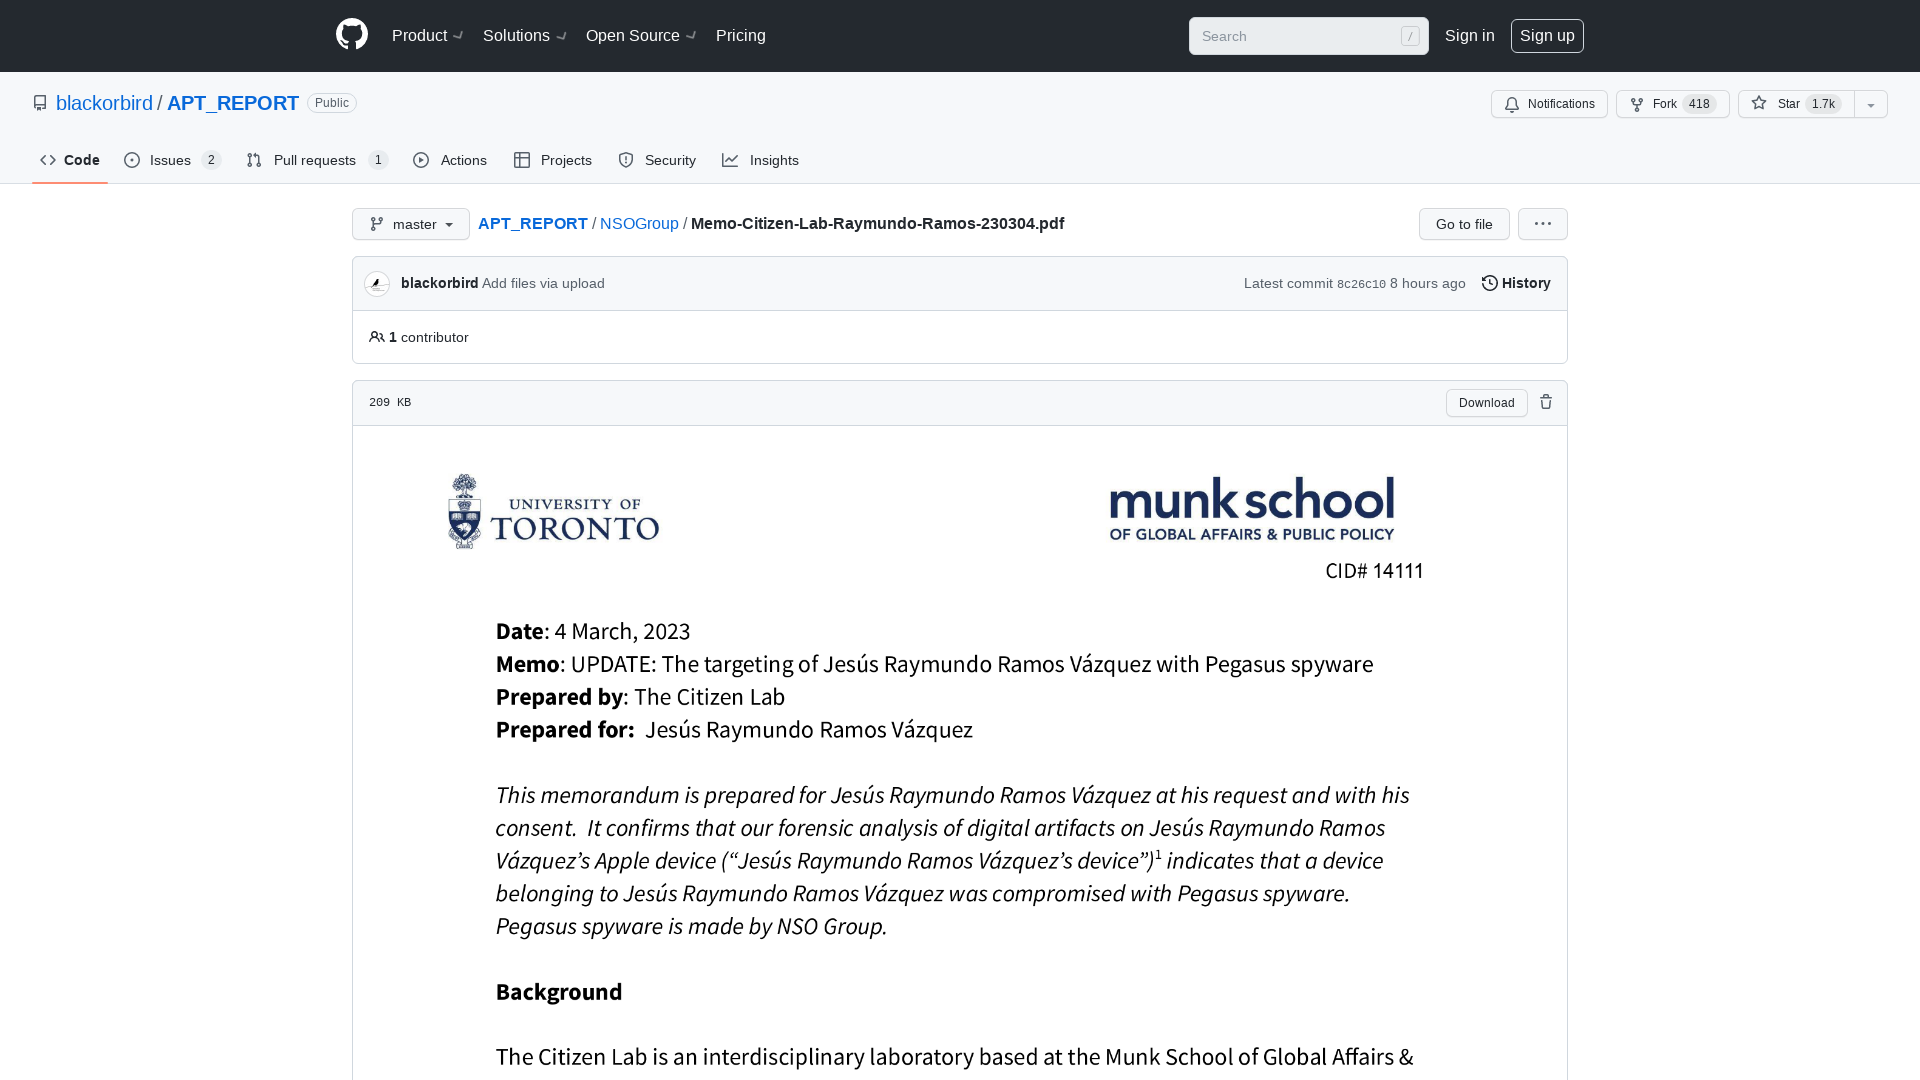The image size is (1920, 1080).
Task: Open the Issues tab
Action: 172,160
